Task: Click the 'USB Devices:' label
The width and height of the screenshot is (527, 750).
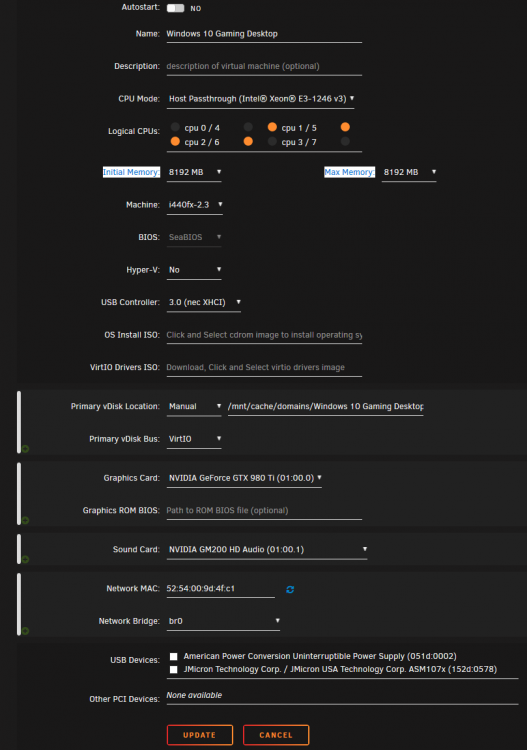Action: tap(135, 660)
